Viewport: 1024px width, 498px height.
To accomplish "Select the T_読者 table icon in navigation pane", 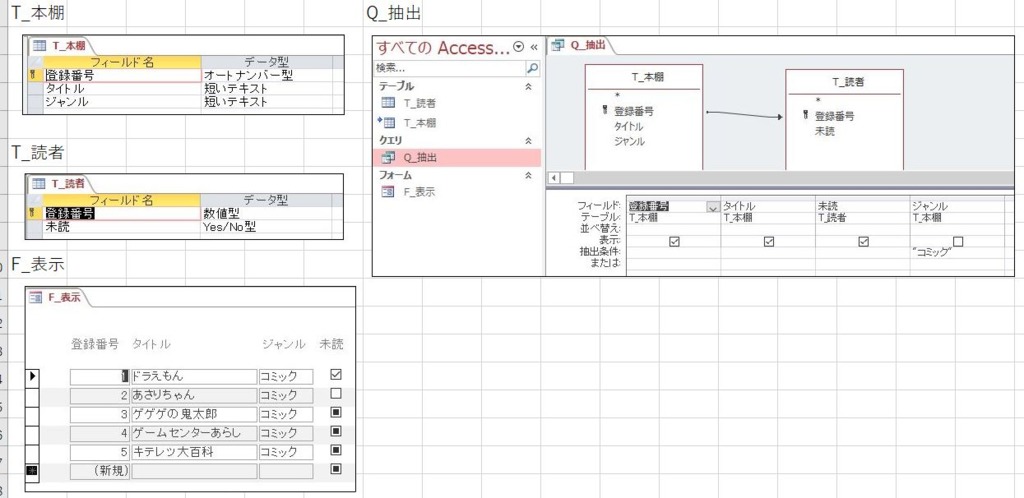I will (388, 103).
